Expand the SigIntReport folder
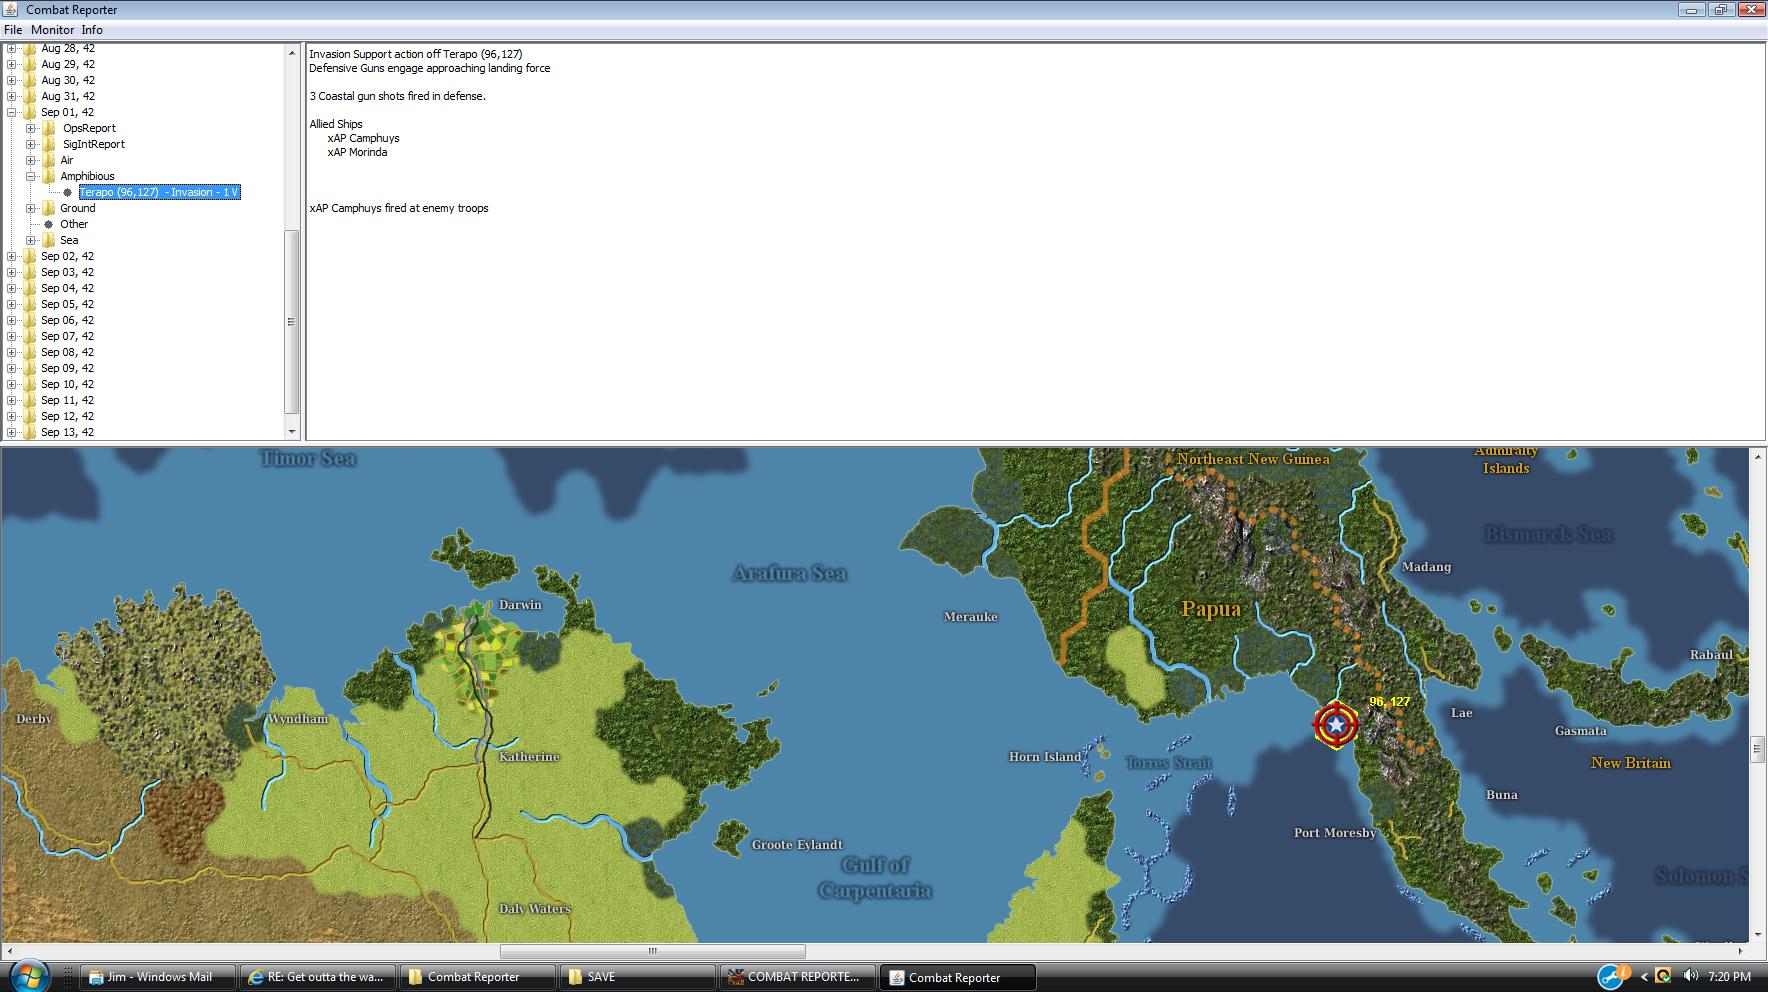Screen dimensions: 1768x992 31,144
